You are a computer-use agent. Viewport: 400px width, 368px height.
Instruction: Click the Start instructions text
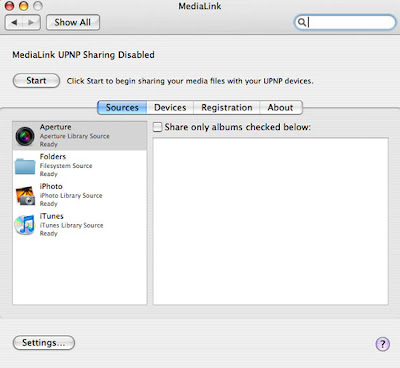coord(190,81)
